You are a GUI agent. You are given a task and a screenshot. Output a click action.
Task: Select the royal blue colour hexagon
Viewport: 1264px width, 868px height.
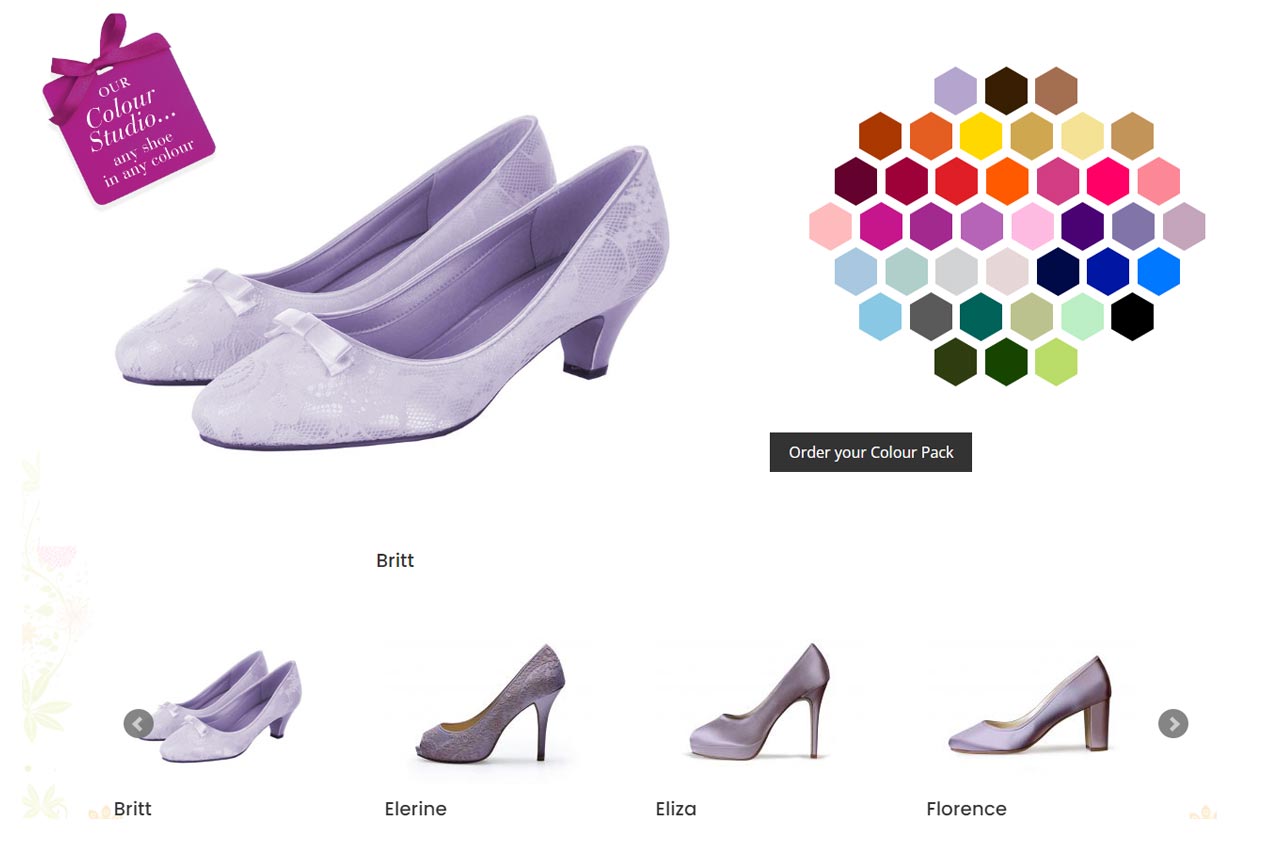point(1108,271)
